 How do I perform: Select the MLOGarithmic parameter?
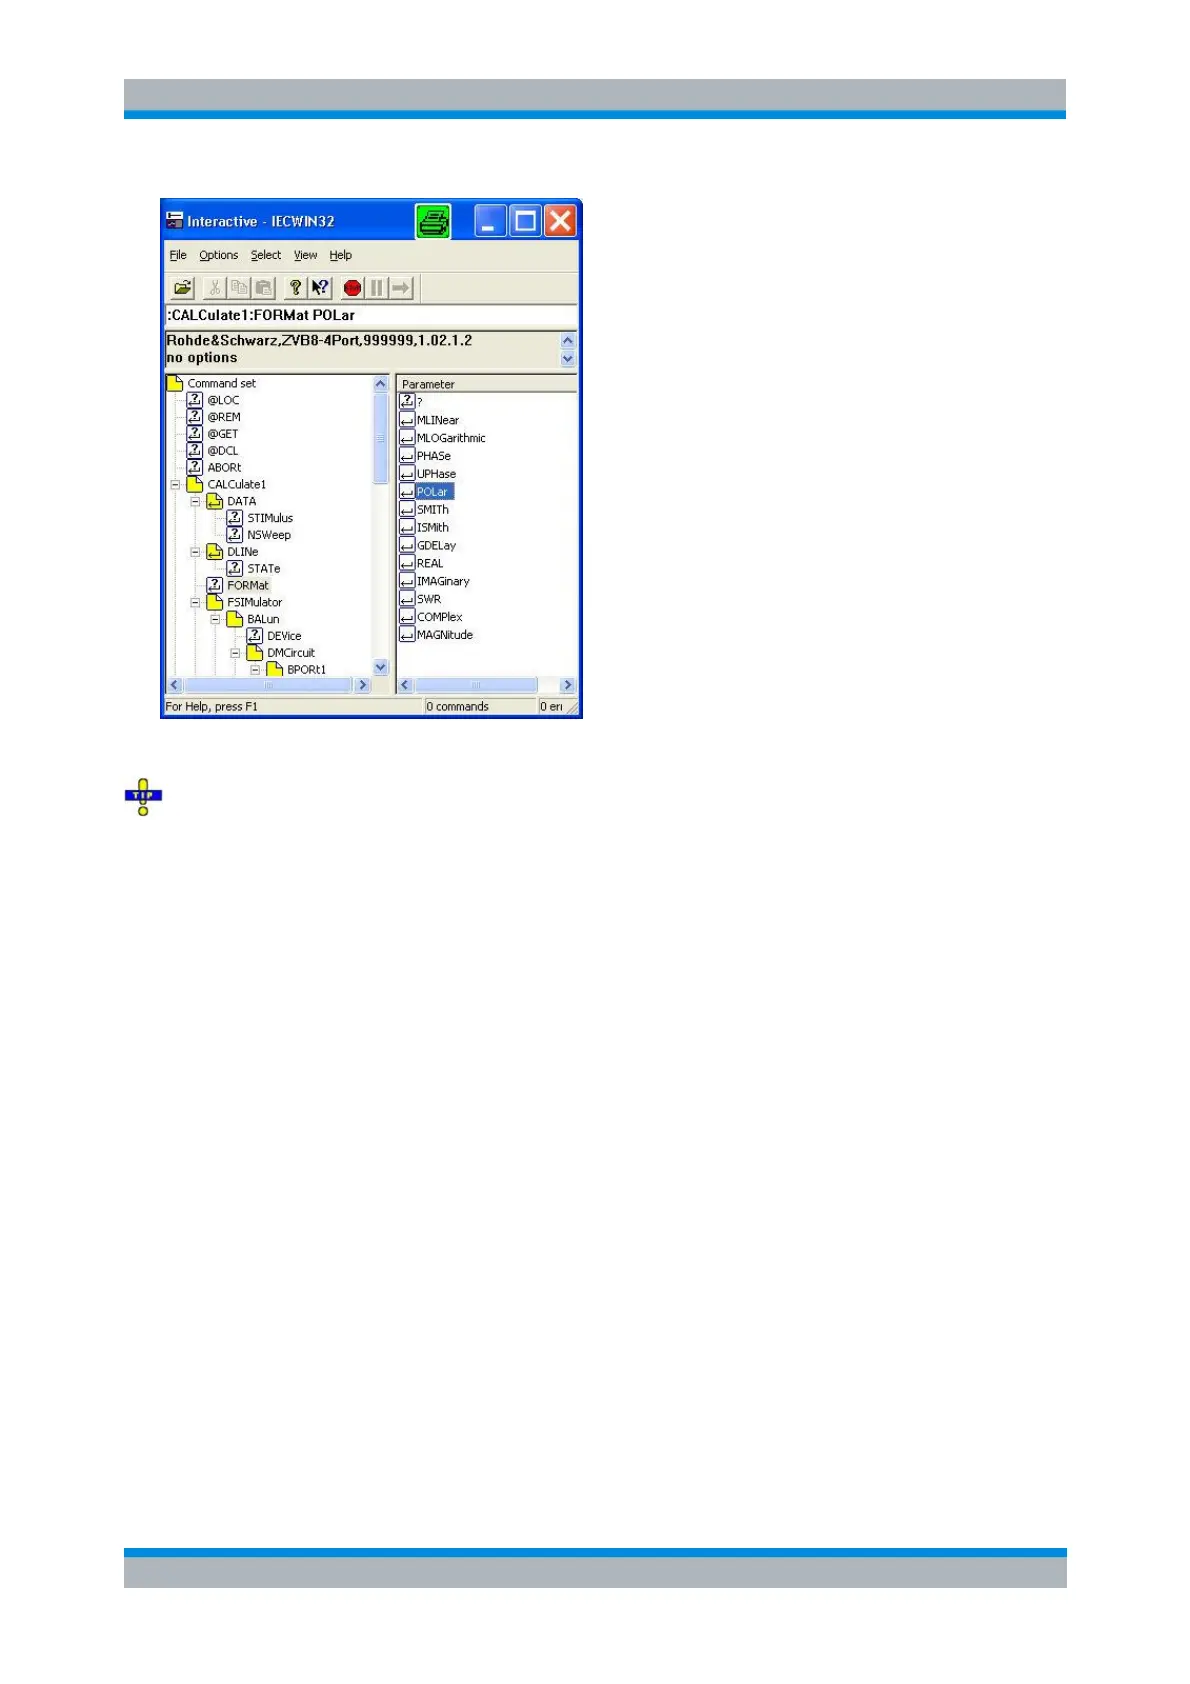coord(451,438)
